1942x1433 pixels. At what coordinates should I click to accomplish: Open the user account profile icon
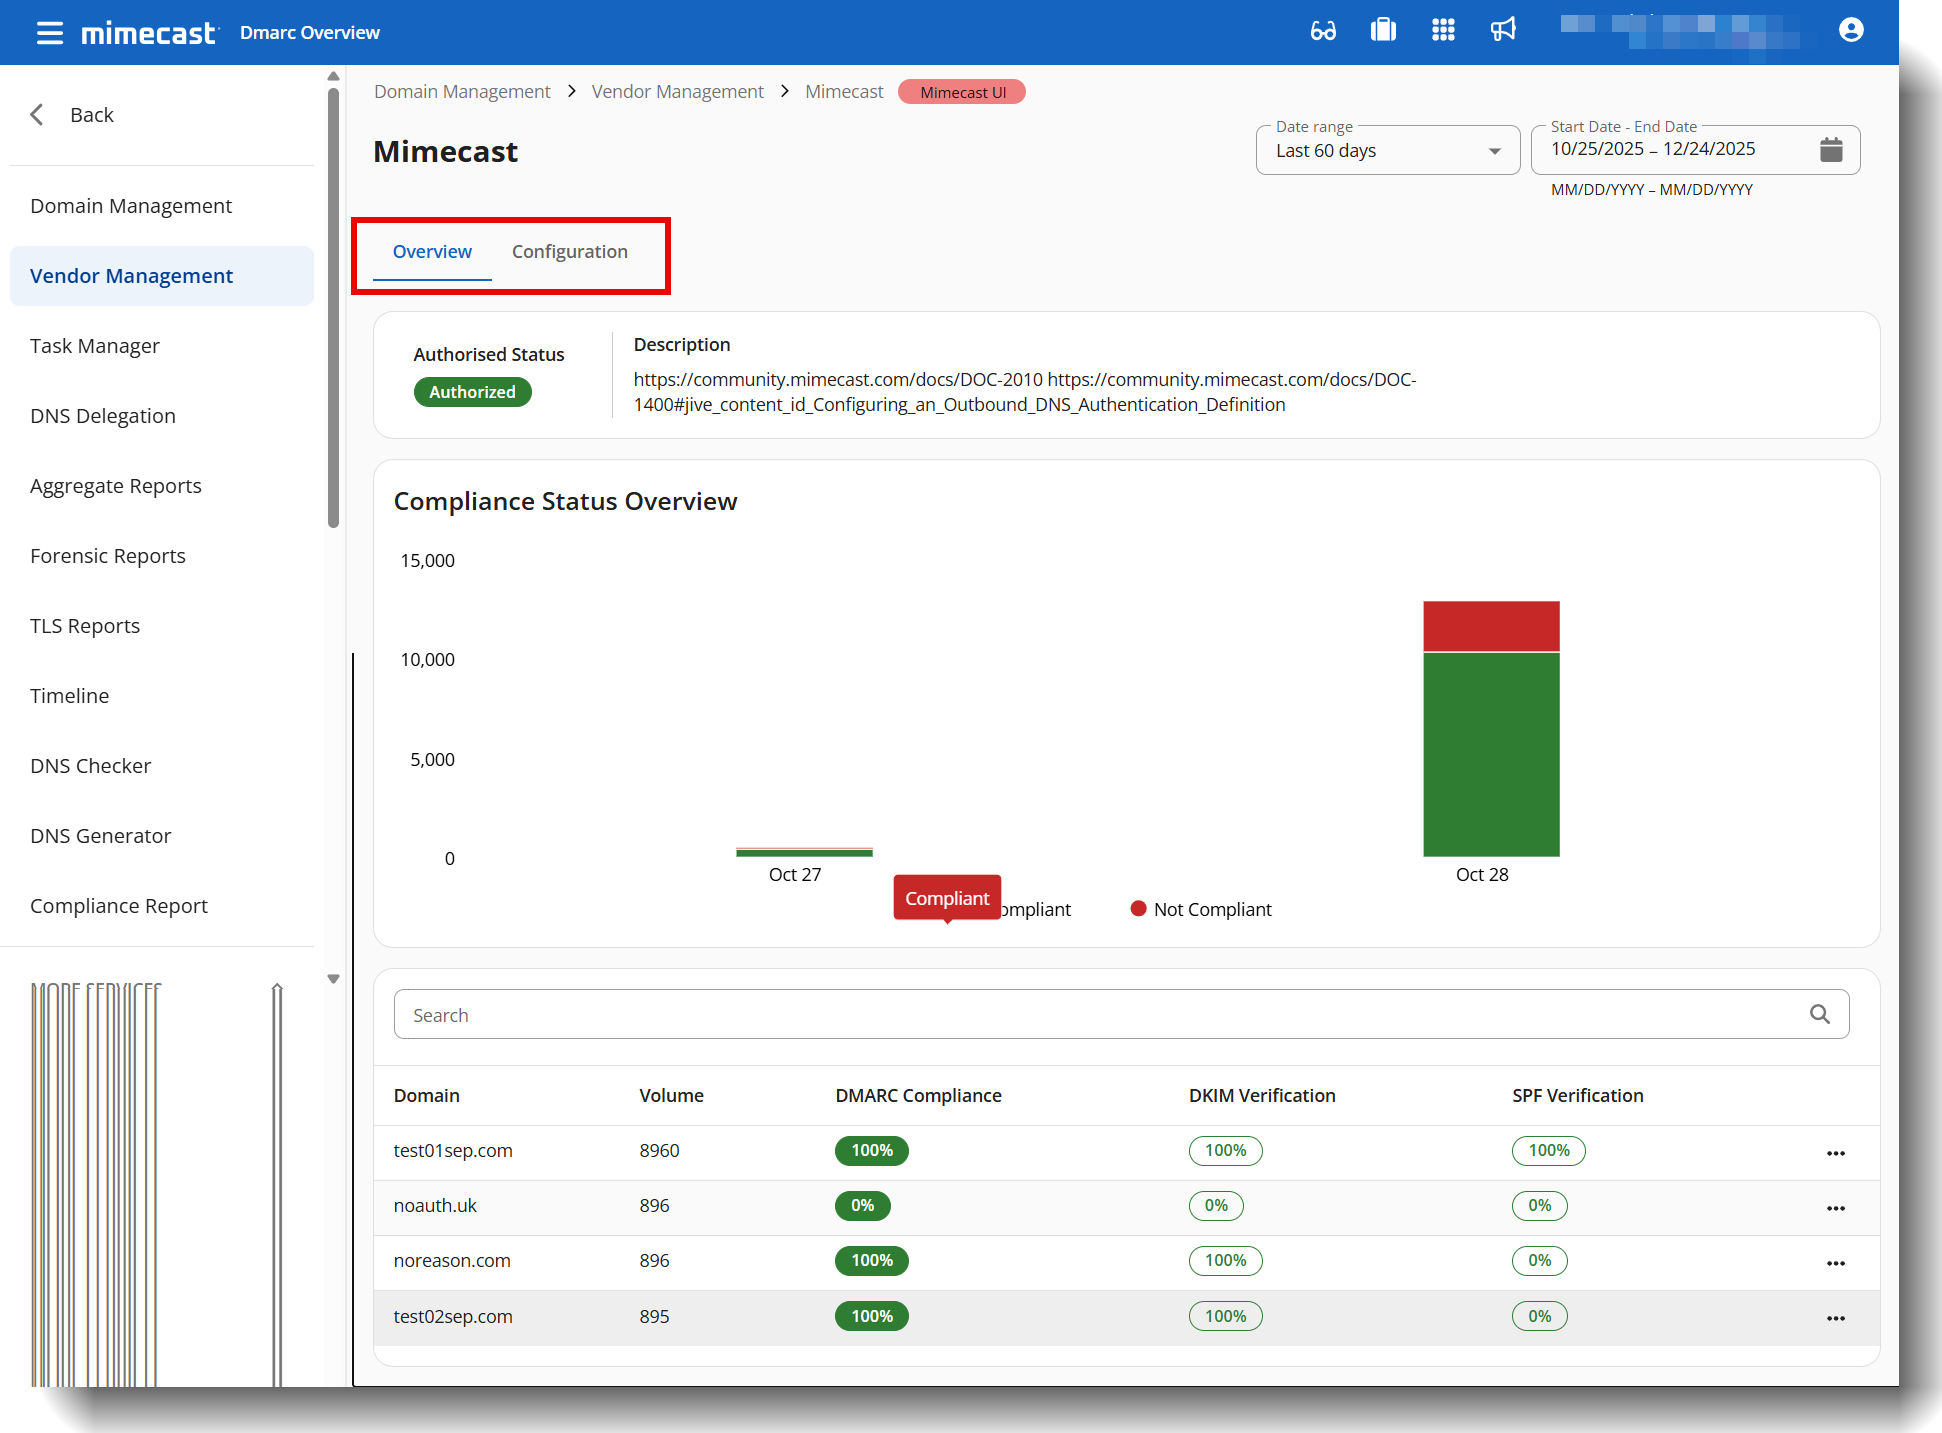[1851, 31]
